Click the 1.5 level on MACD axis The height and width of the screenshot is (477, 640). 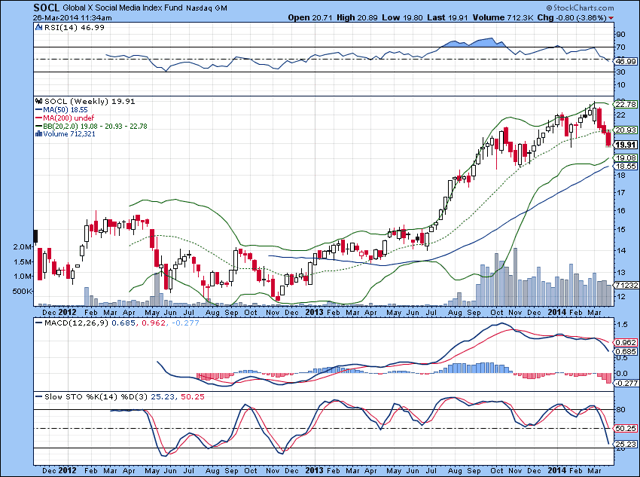click(622, 324)
